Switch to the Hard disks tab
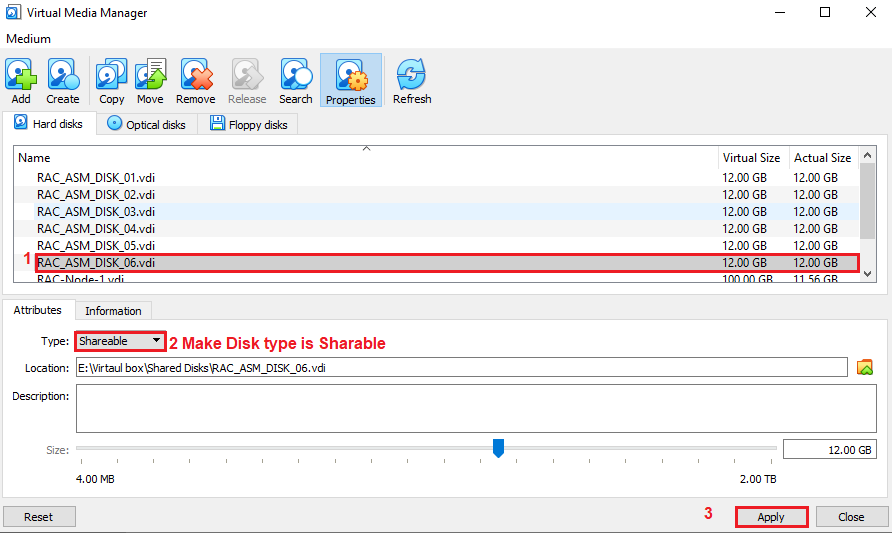Image resolution: width=892 pixels, height=533 pixels. [x=49, y=123]
